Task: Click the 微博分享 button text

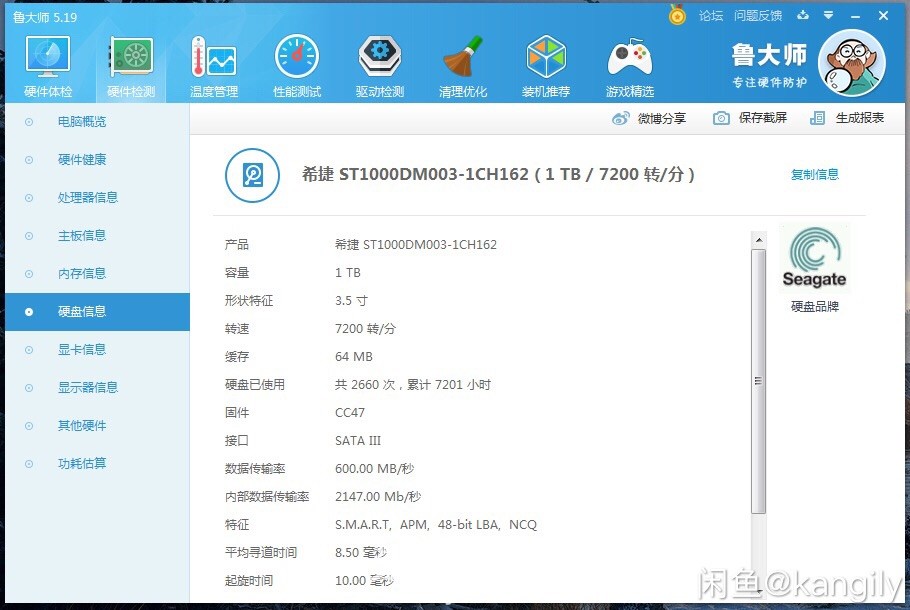Action: (x=662, y=118)
